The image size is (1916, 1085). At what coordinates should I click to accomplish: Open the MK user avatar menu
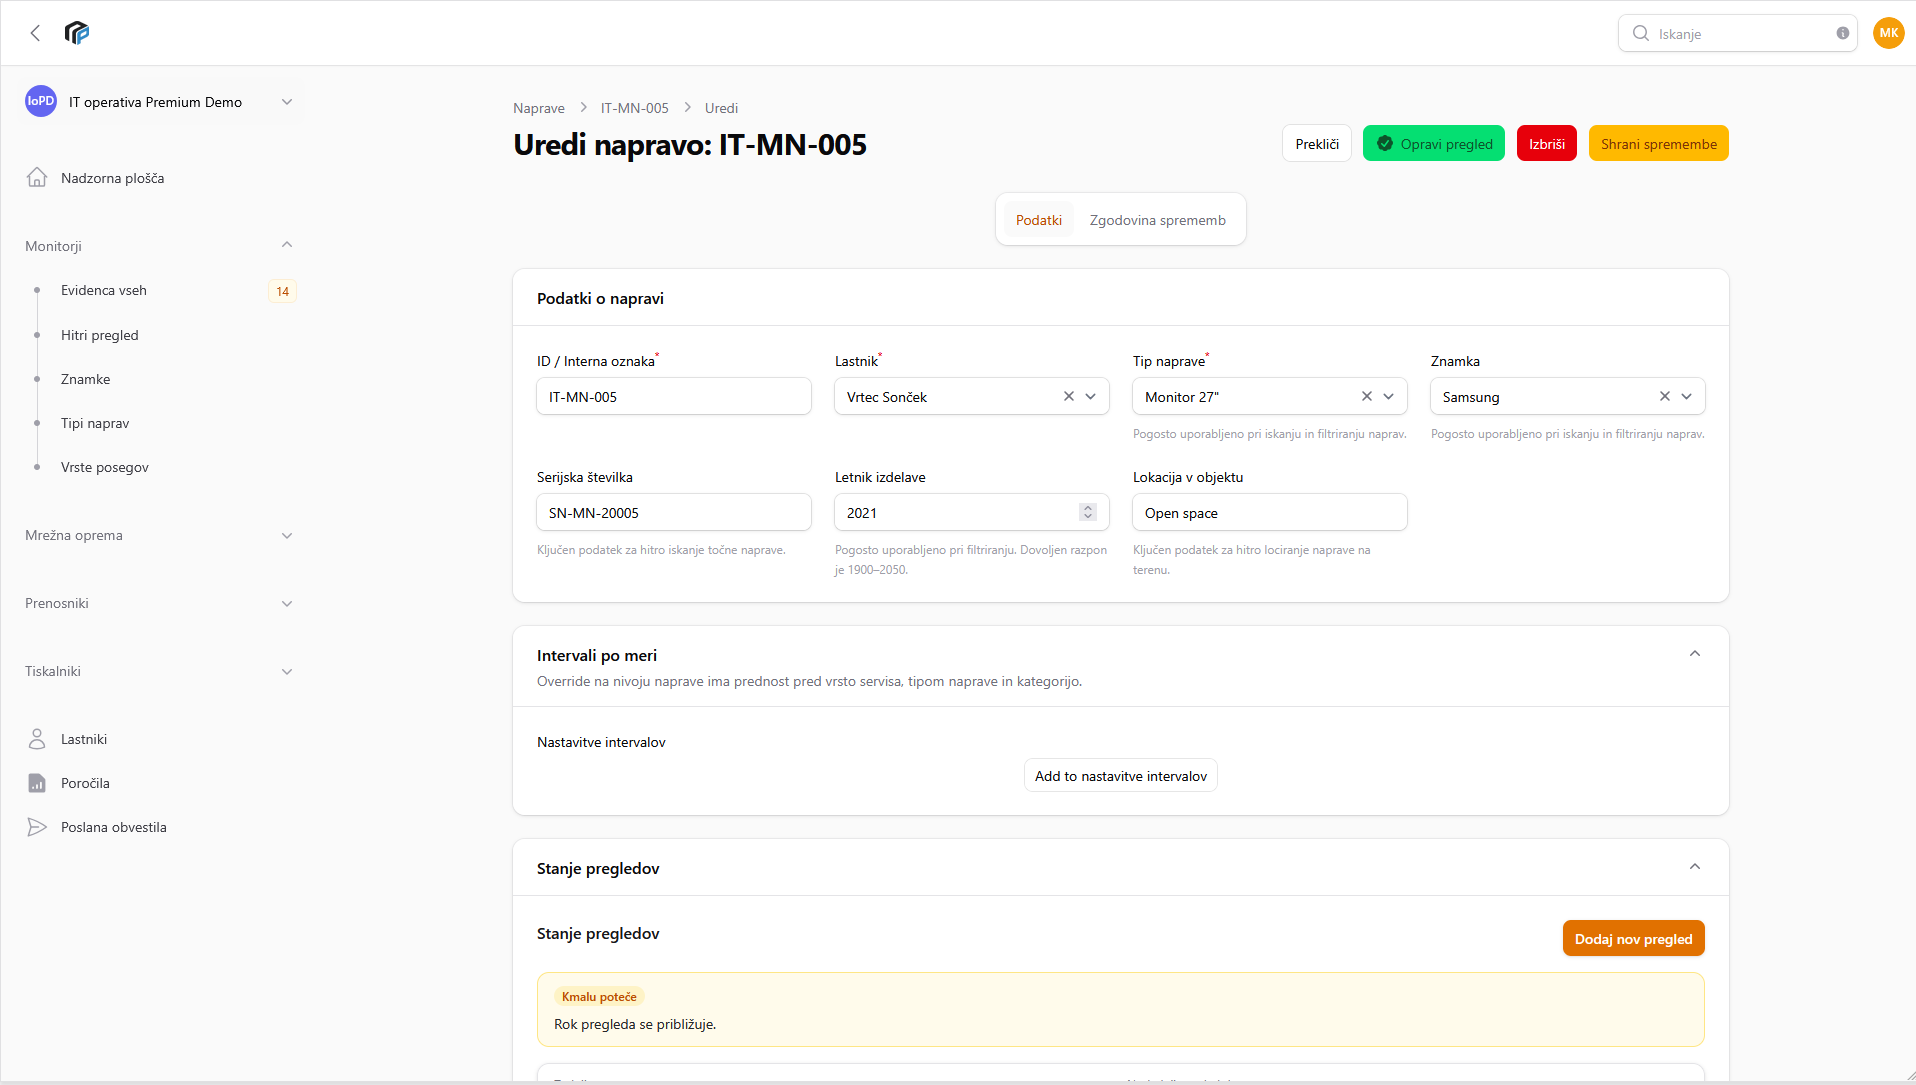1888,33
